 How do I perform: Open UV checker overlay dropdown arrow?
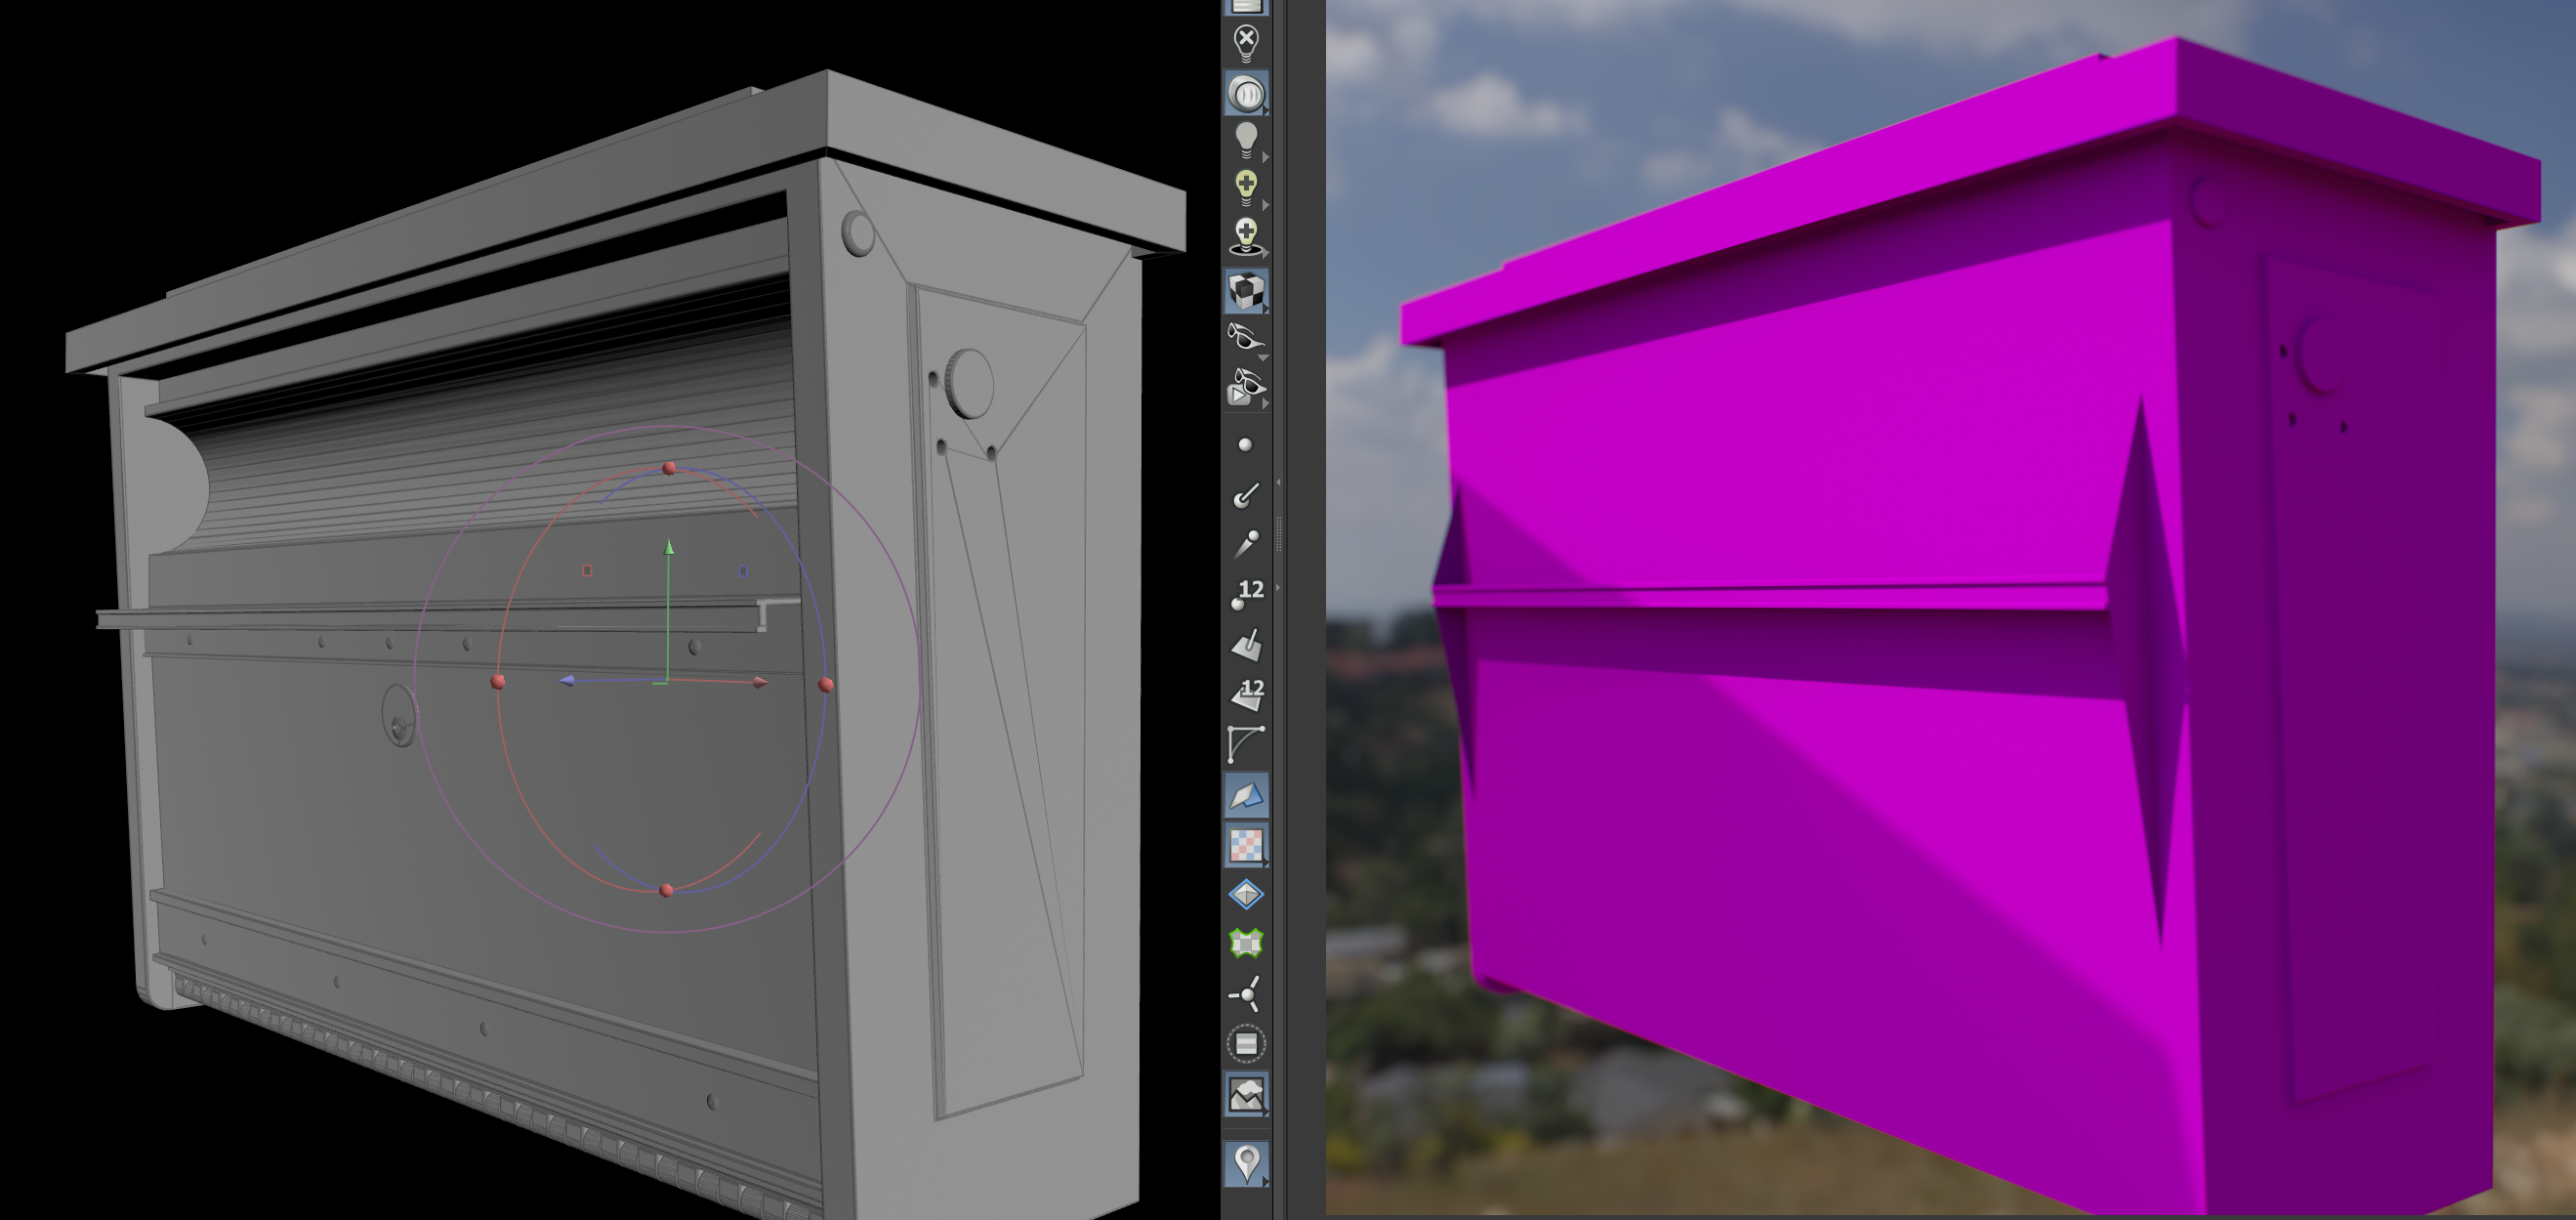tap(1266, 862)
